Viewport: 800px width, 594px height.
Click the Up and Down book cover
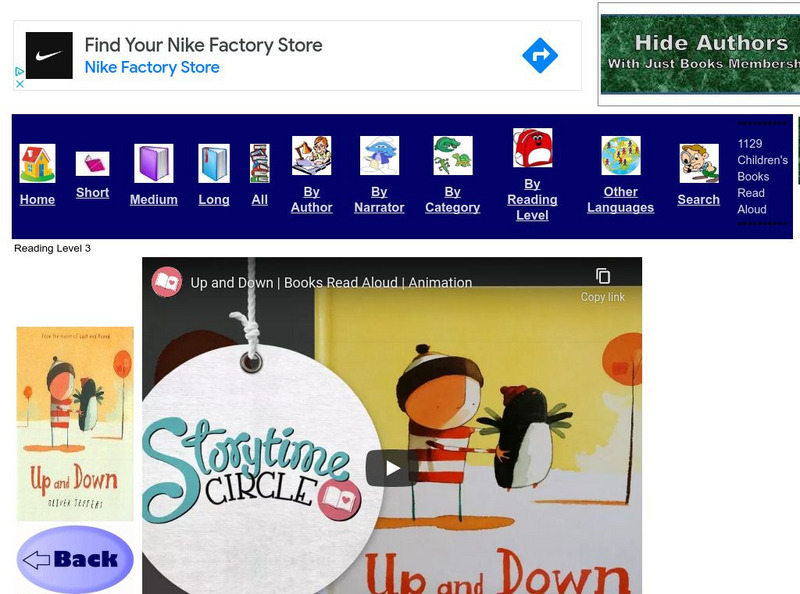click(75, 423)
